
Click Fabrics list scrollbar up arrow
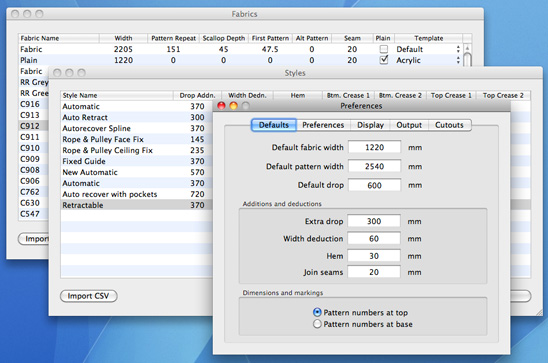467,48
